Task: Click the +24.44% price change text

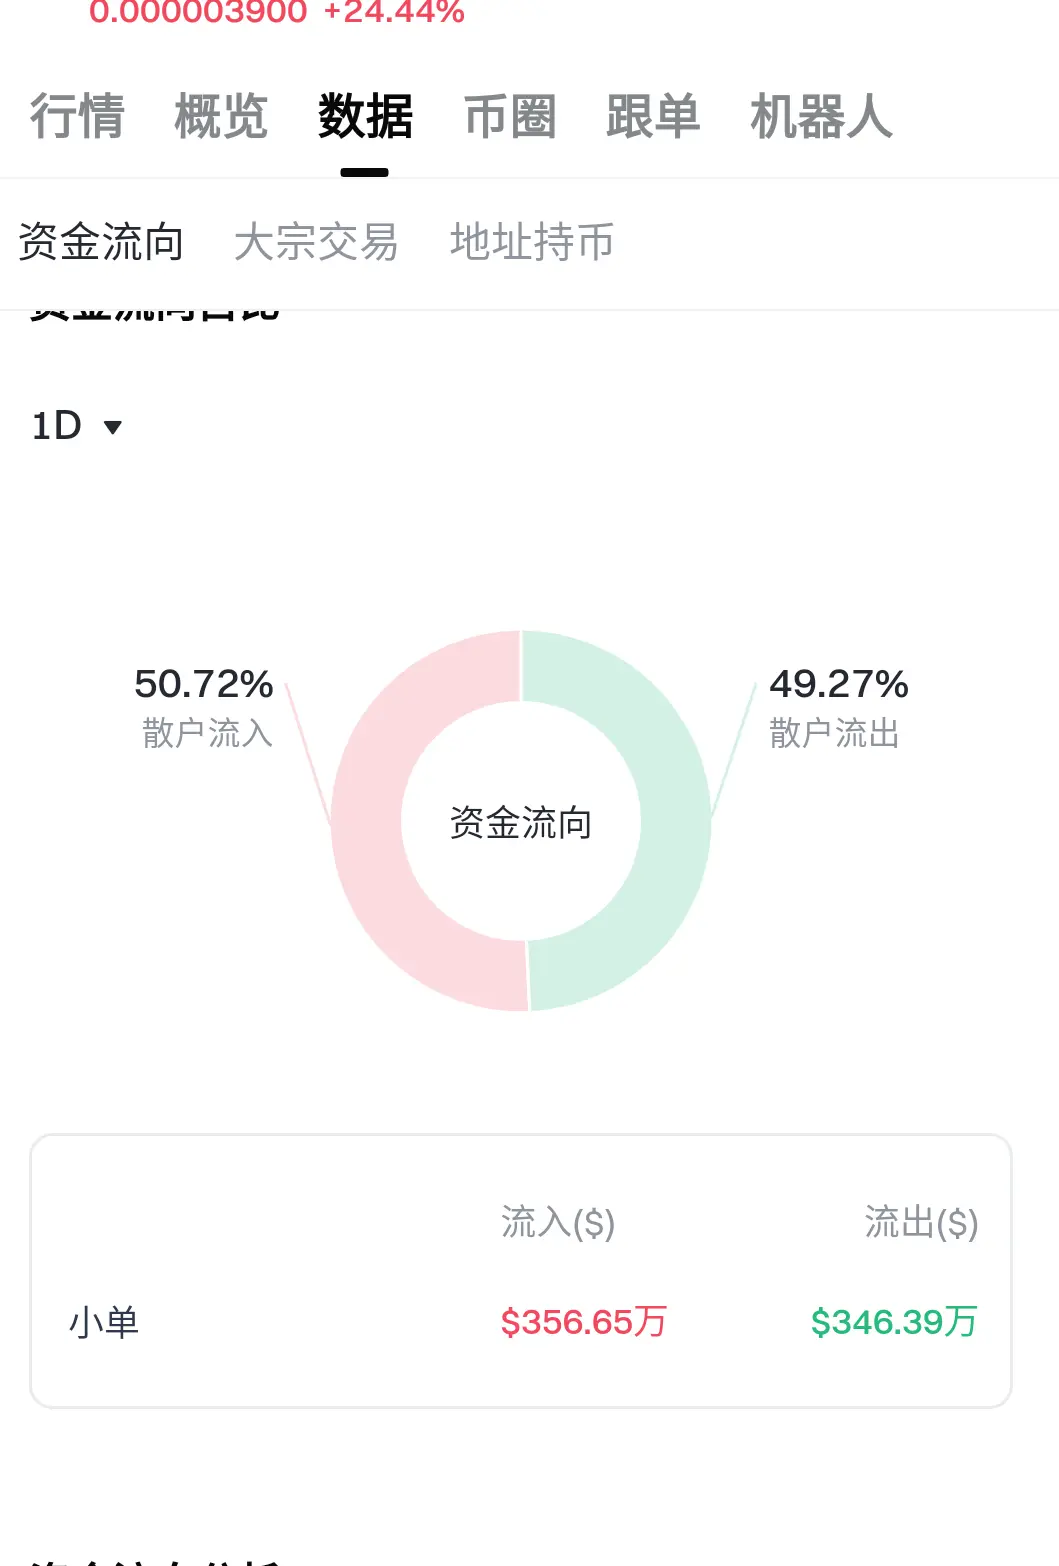Action: click(394, 12)
